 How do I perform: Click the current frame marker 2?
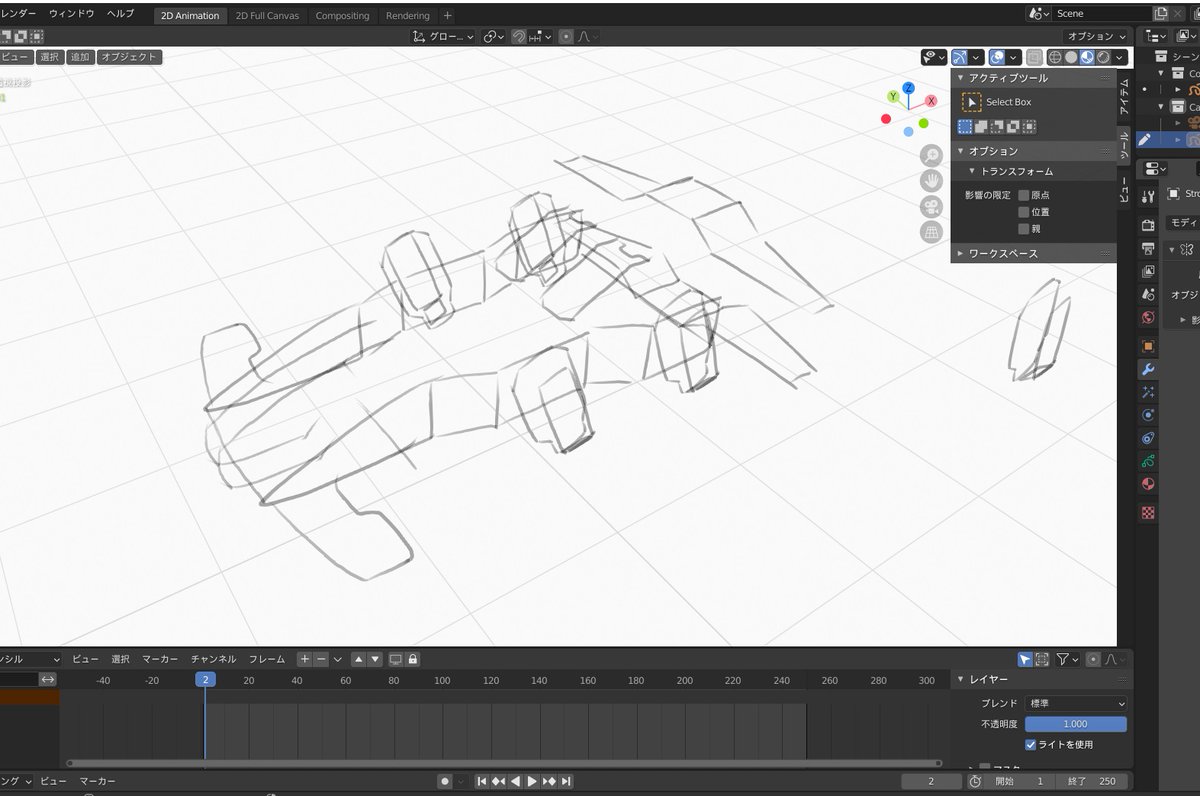coord(205,680)
